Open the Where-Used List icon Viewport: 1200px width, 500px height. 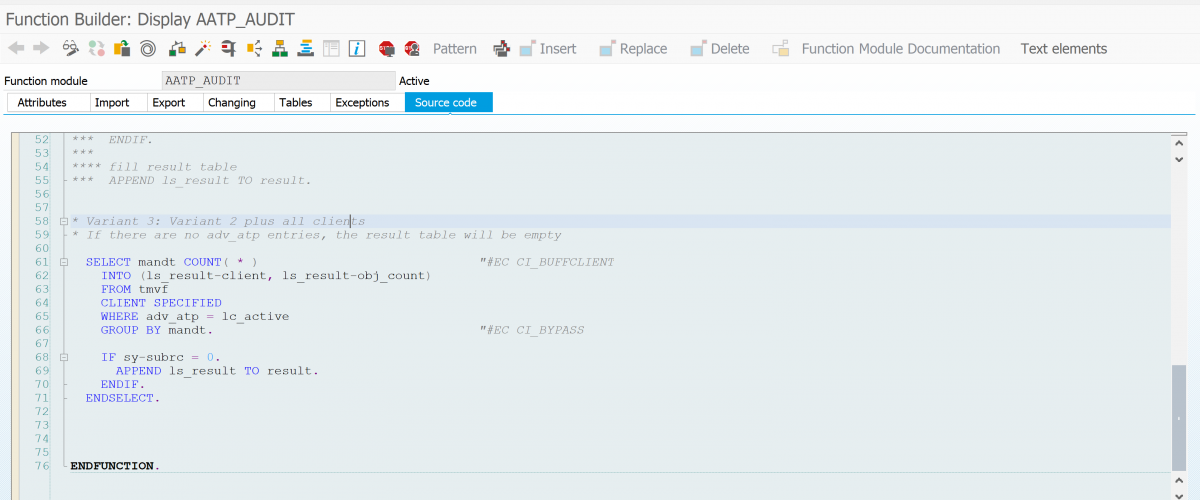pyautogui.click(x=254, y=48)
